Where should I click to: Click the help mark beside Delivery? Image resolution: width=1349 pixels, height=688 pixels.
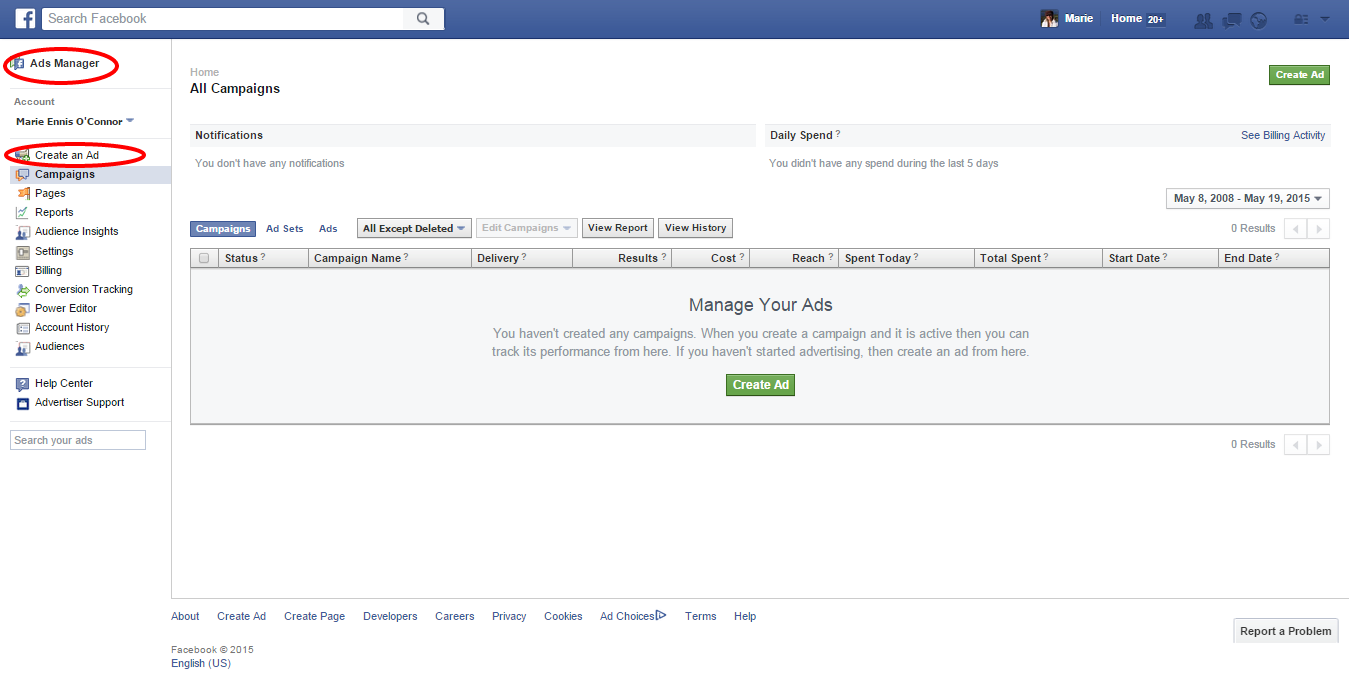click(524, 257)
